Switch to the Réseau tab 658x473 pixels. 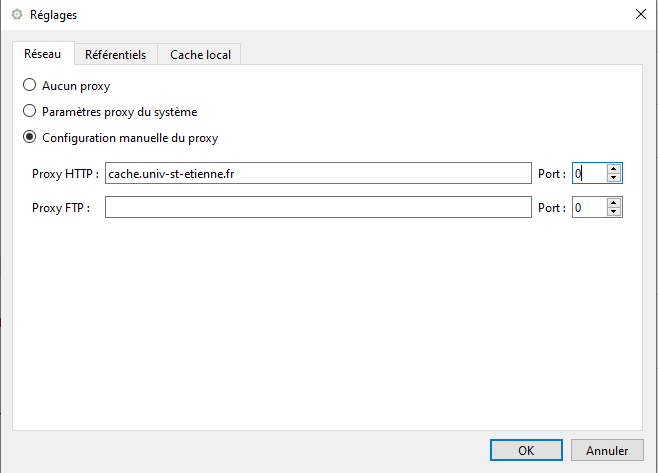tap(42, 54)
